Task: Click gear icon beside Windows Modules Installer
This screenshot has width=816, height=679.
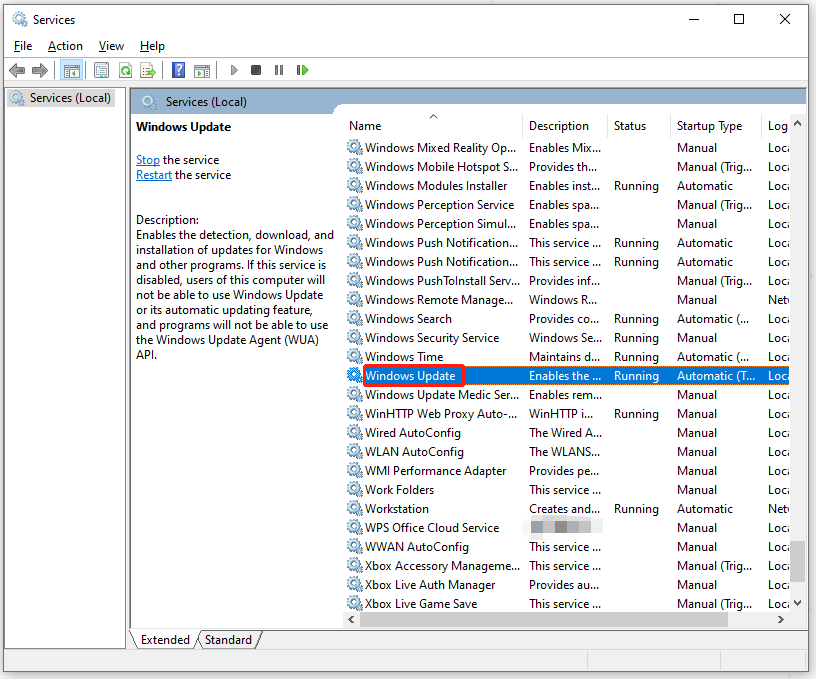Action: pos(354,185)
